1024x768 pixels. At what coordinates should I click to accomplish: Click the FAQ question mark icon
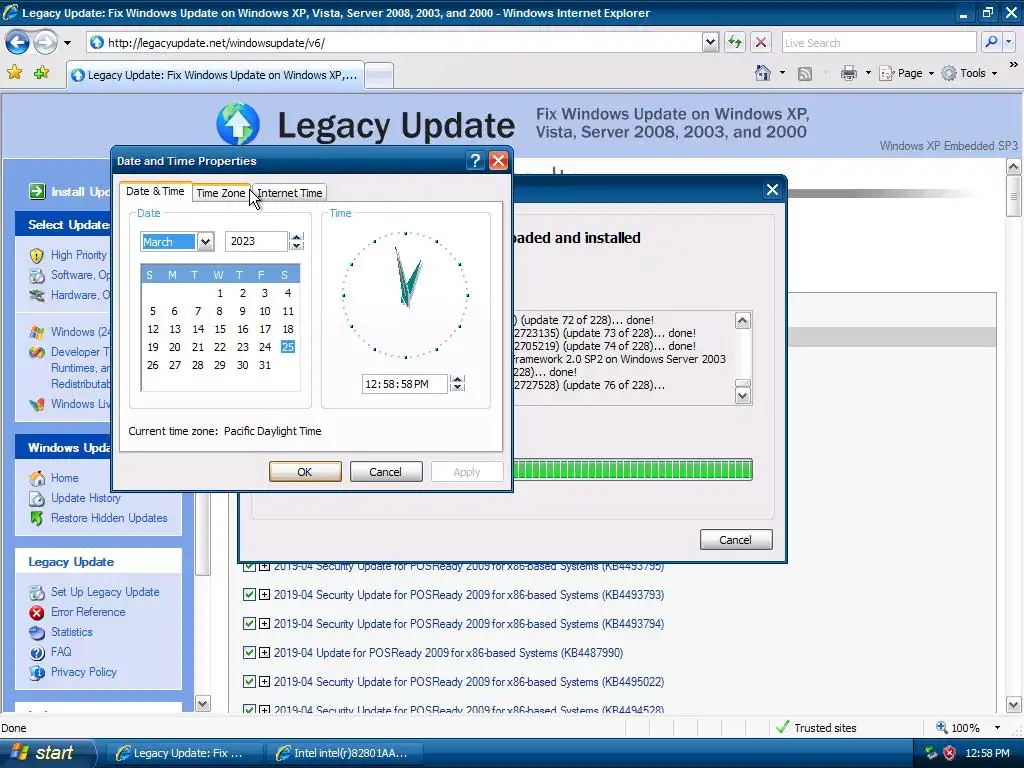click(37, 652)
